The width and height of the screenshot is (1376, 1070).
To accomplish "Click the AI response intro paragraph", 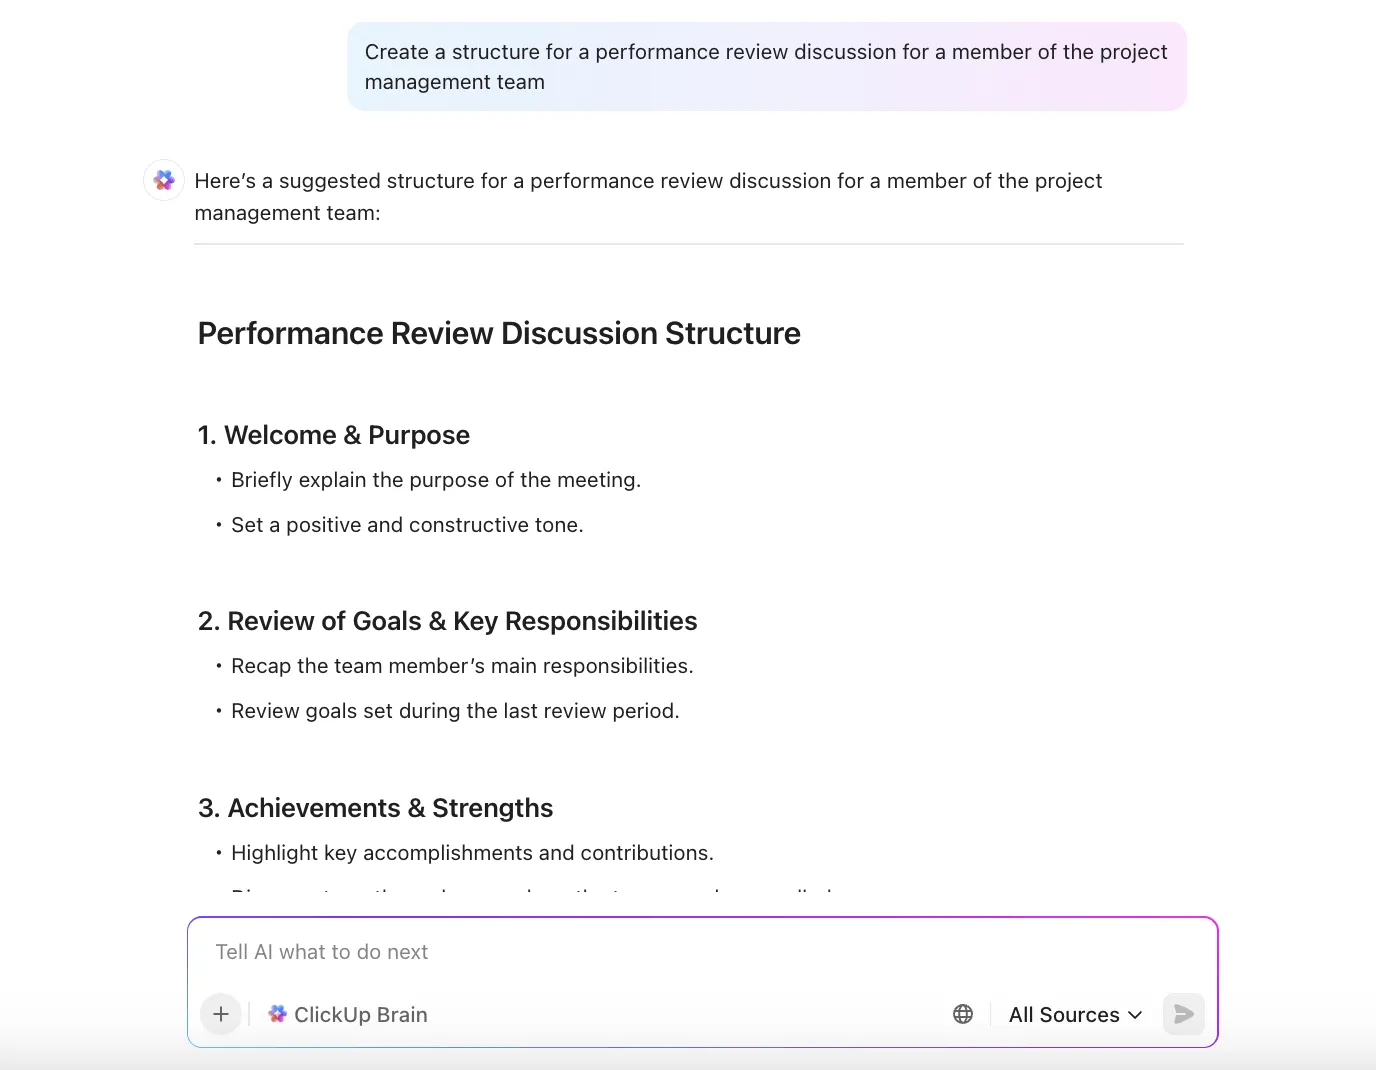I will click(648, 196).
